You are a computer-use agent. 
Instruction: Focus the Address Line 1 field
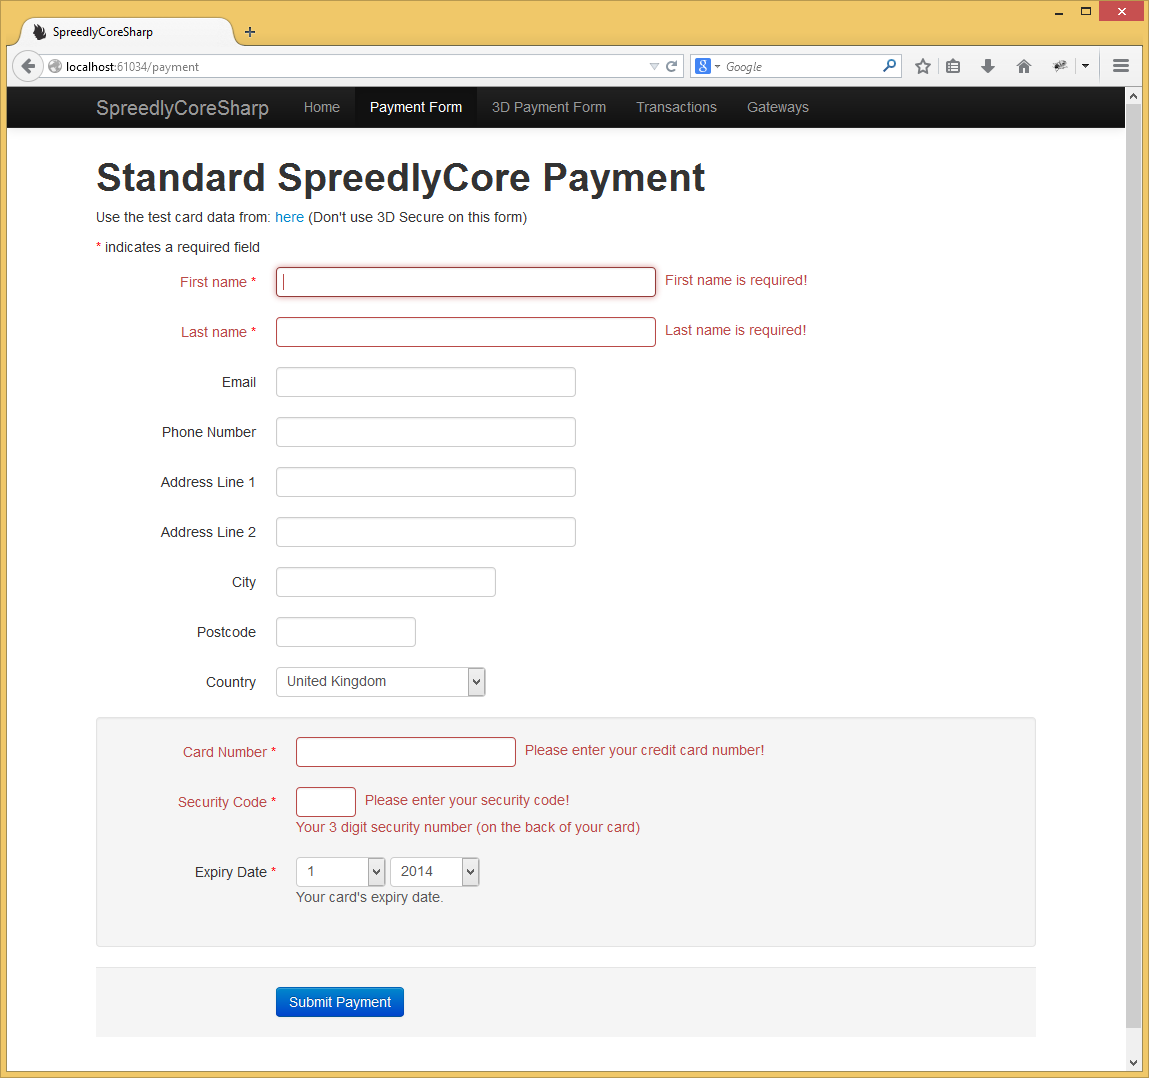tap(426, 482)
